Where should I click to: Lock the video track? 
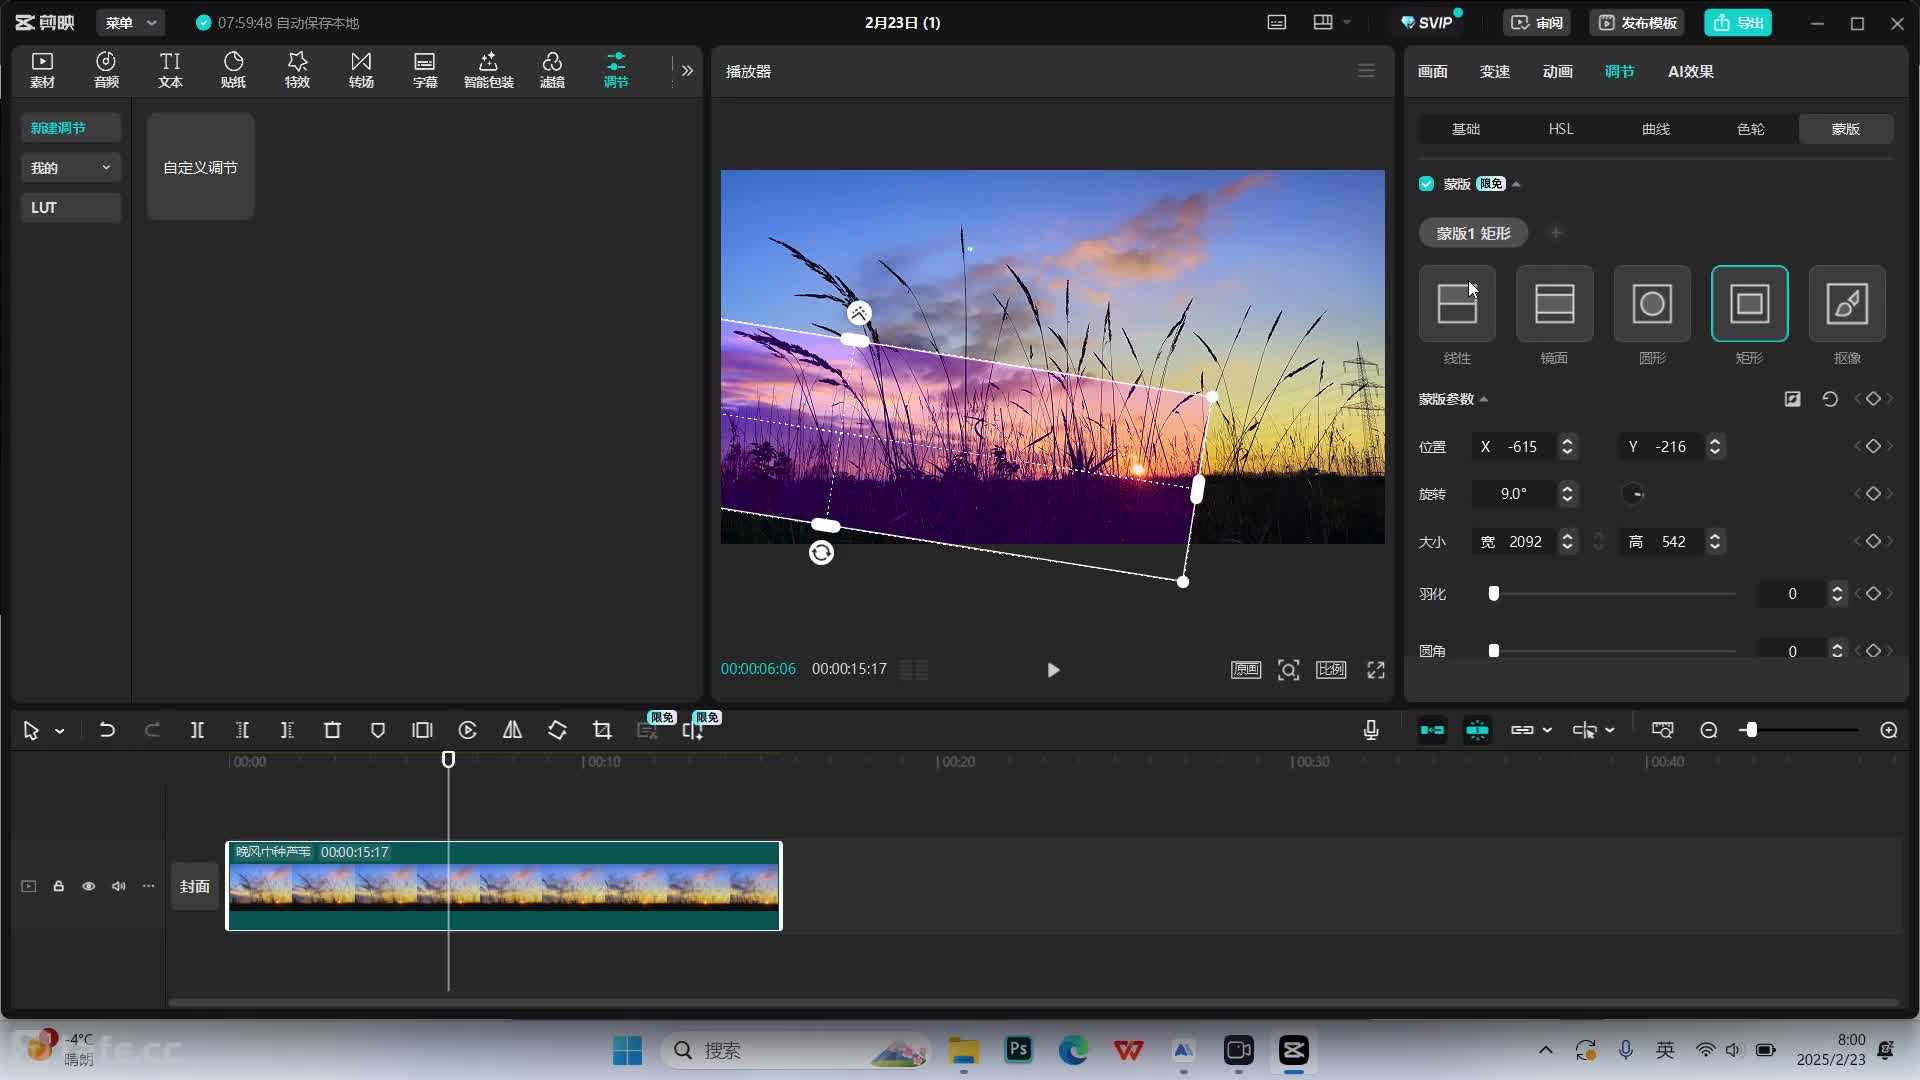click(59, 886)
